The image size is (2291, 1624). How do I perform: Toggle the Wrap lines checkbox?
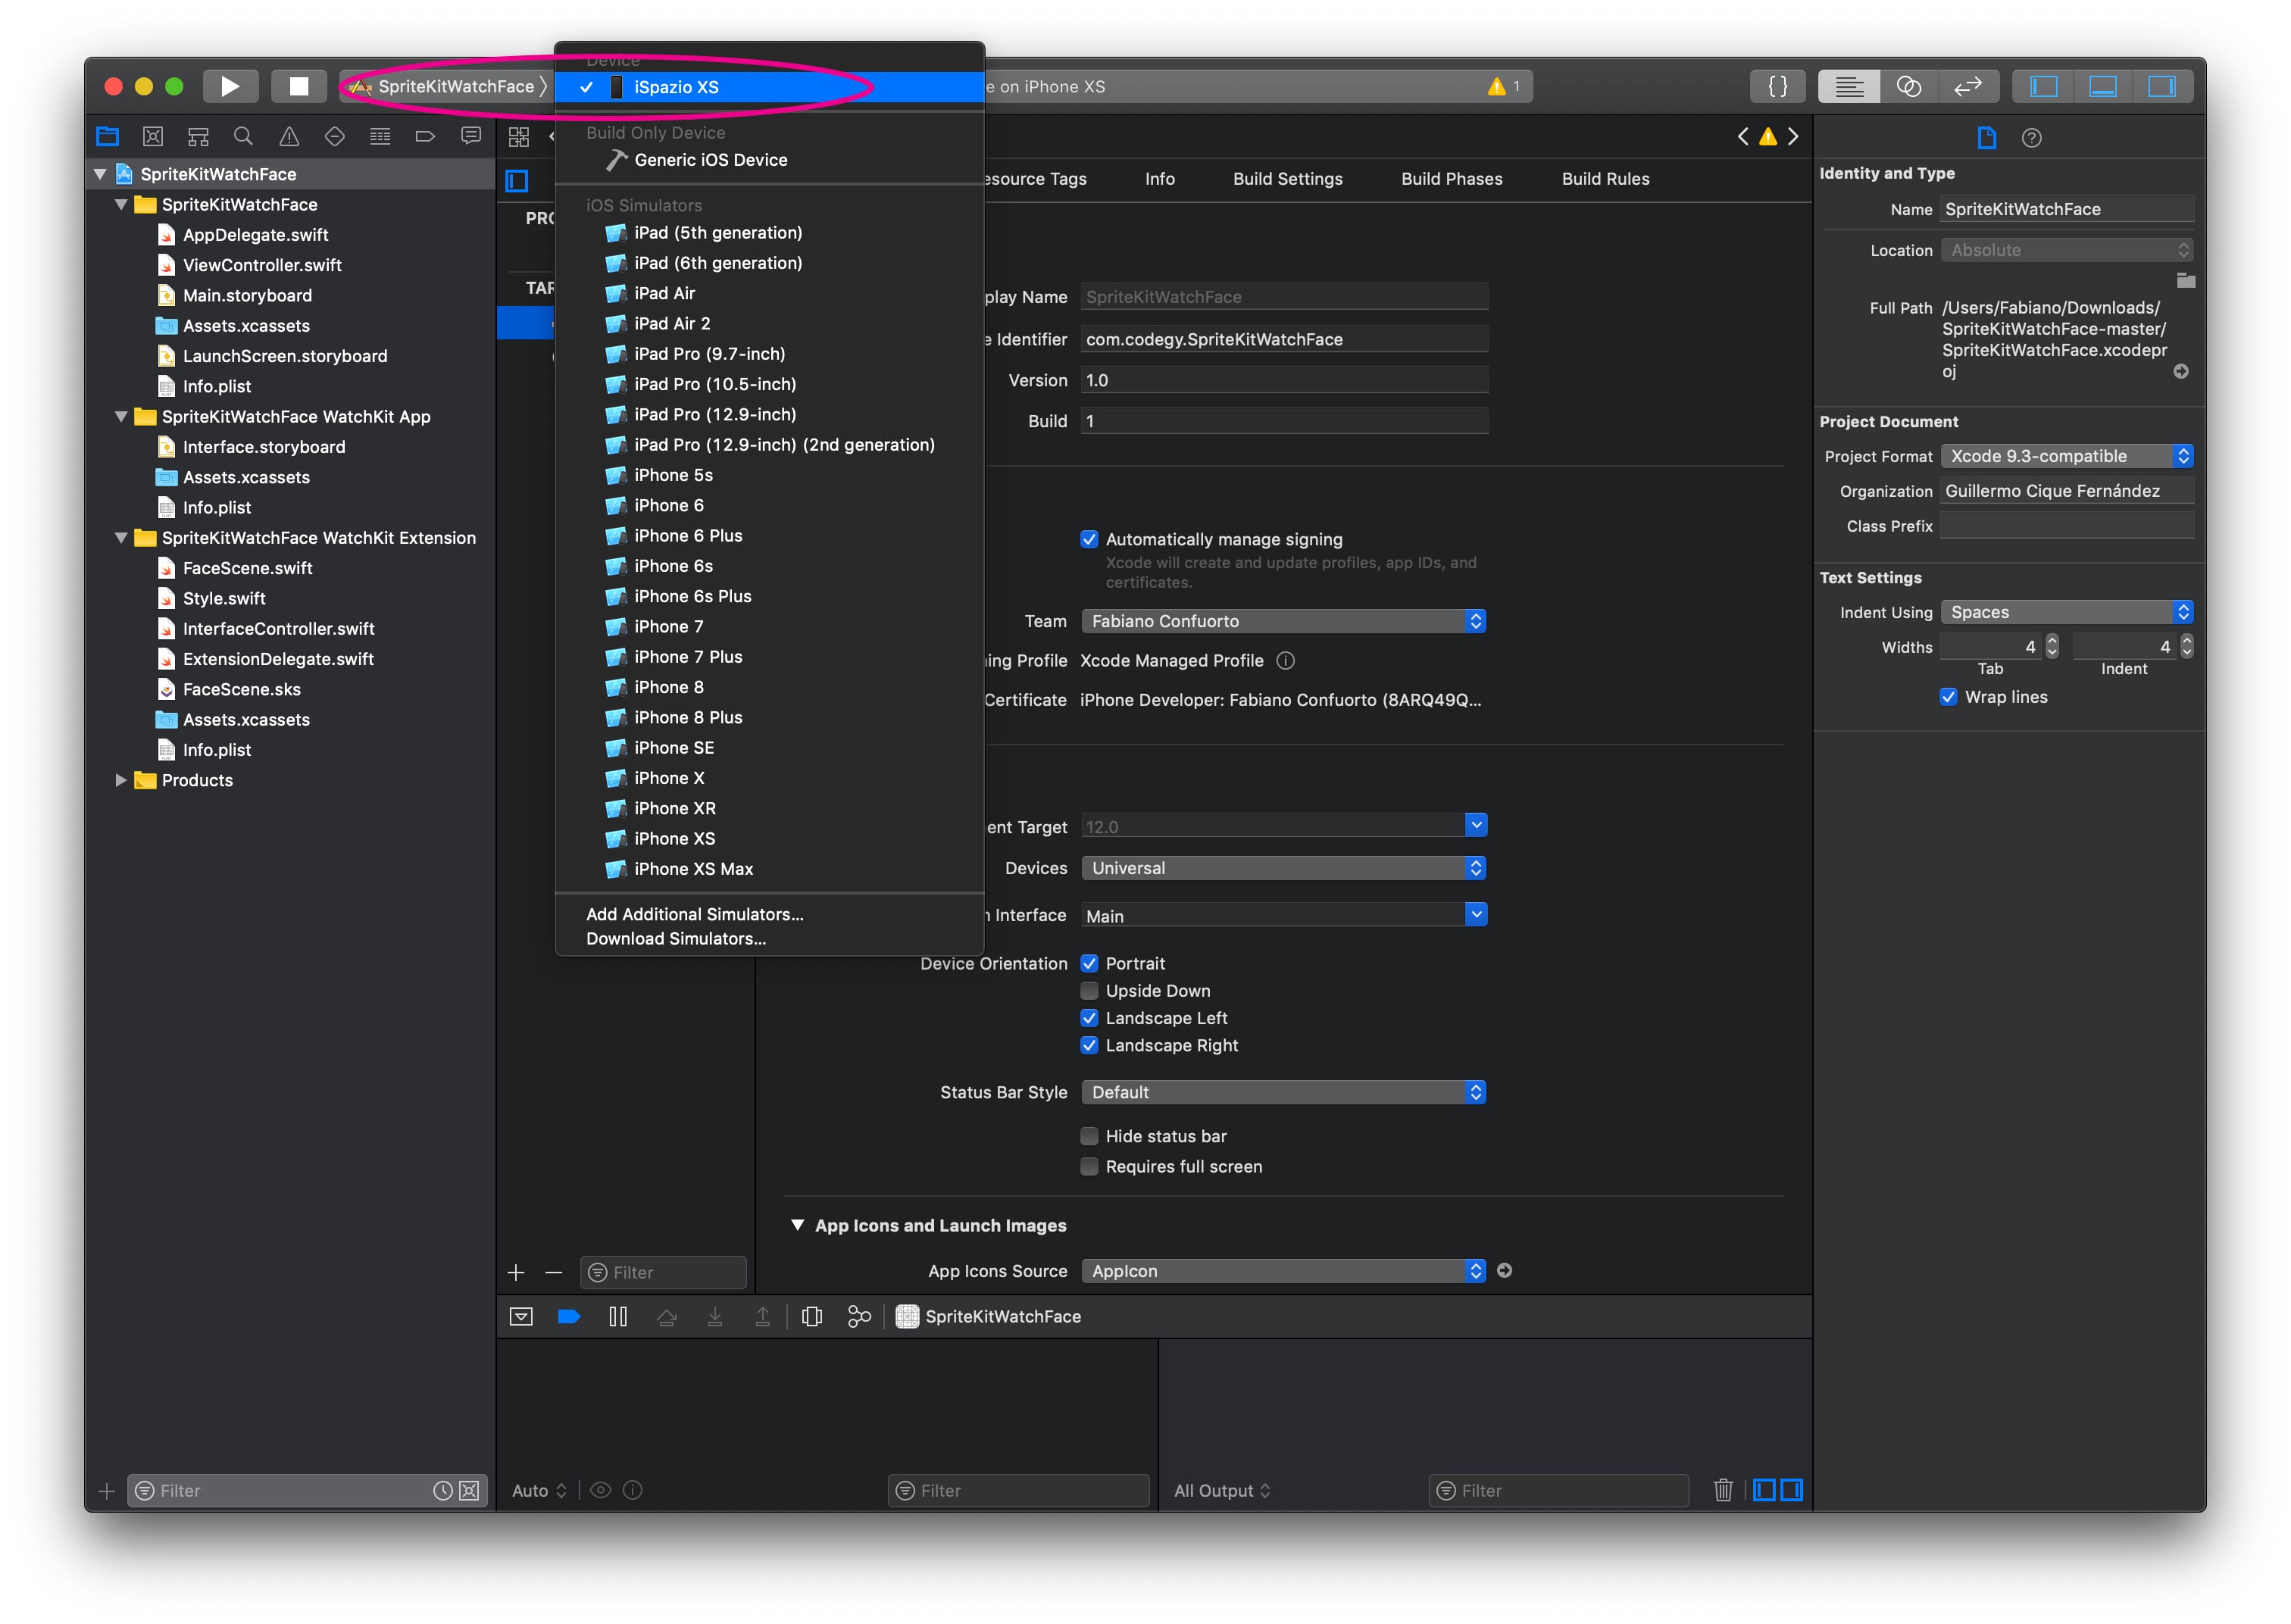(1948, 697)
